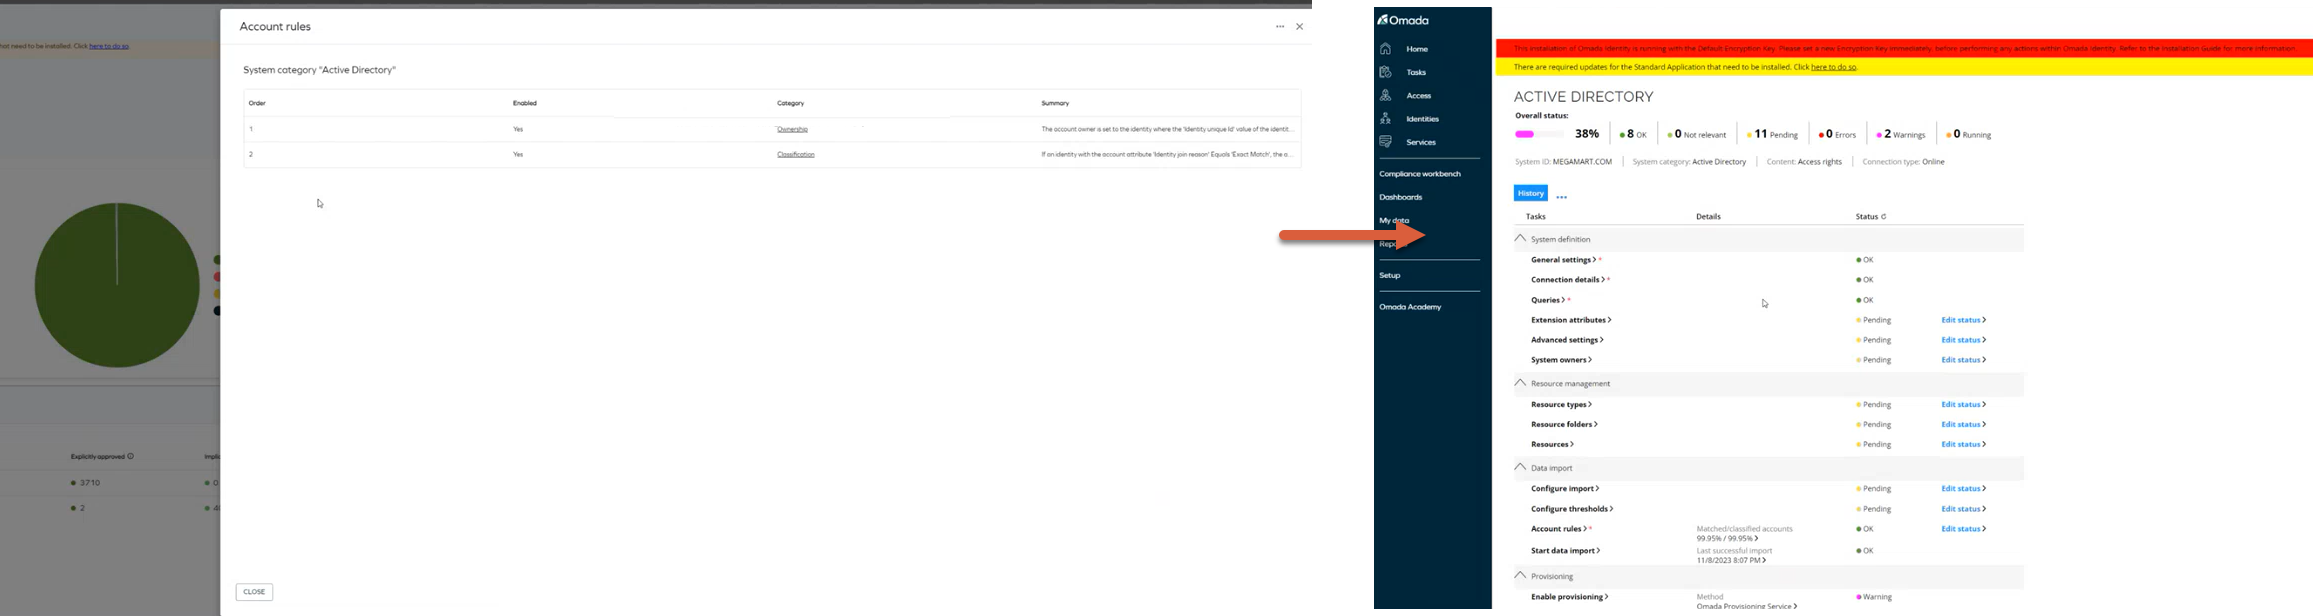Open General settings task
The width and height of the screenshot is (2313, 616).
1564,260
